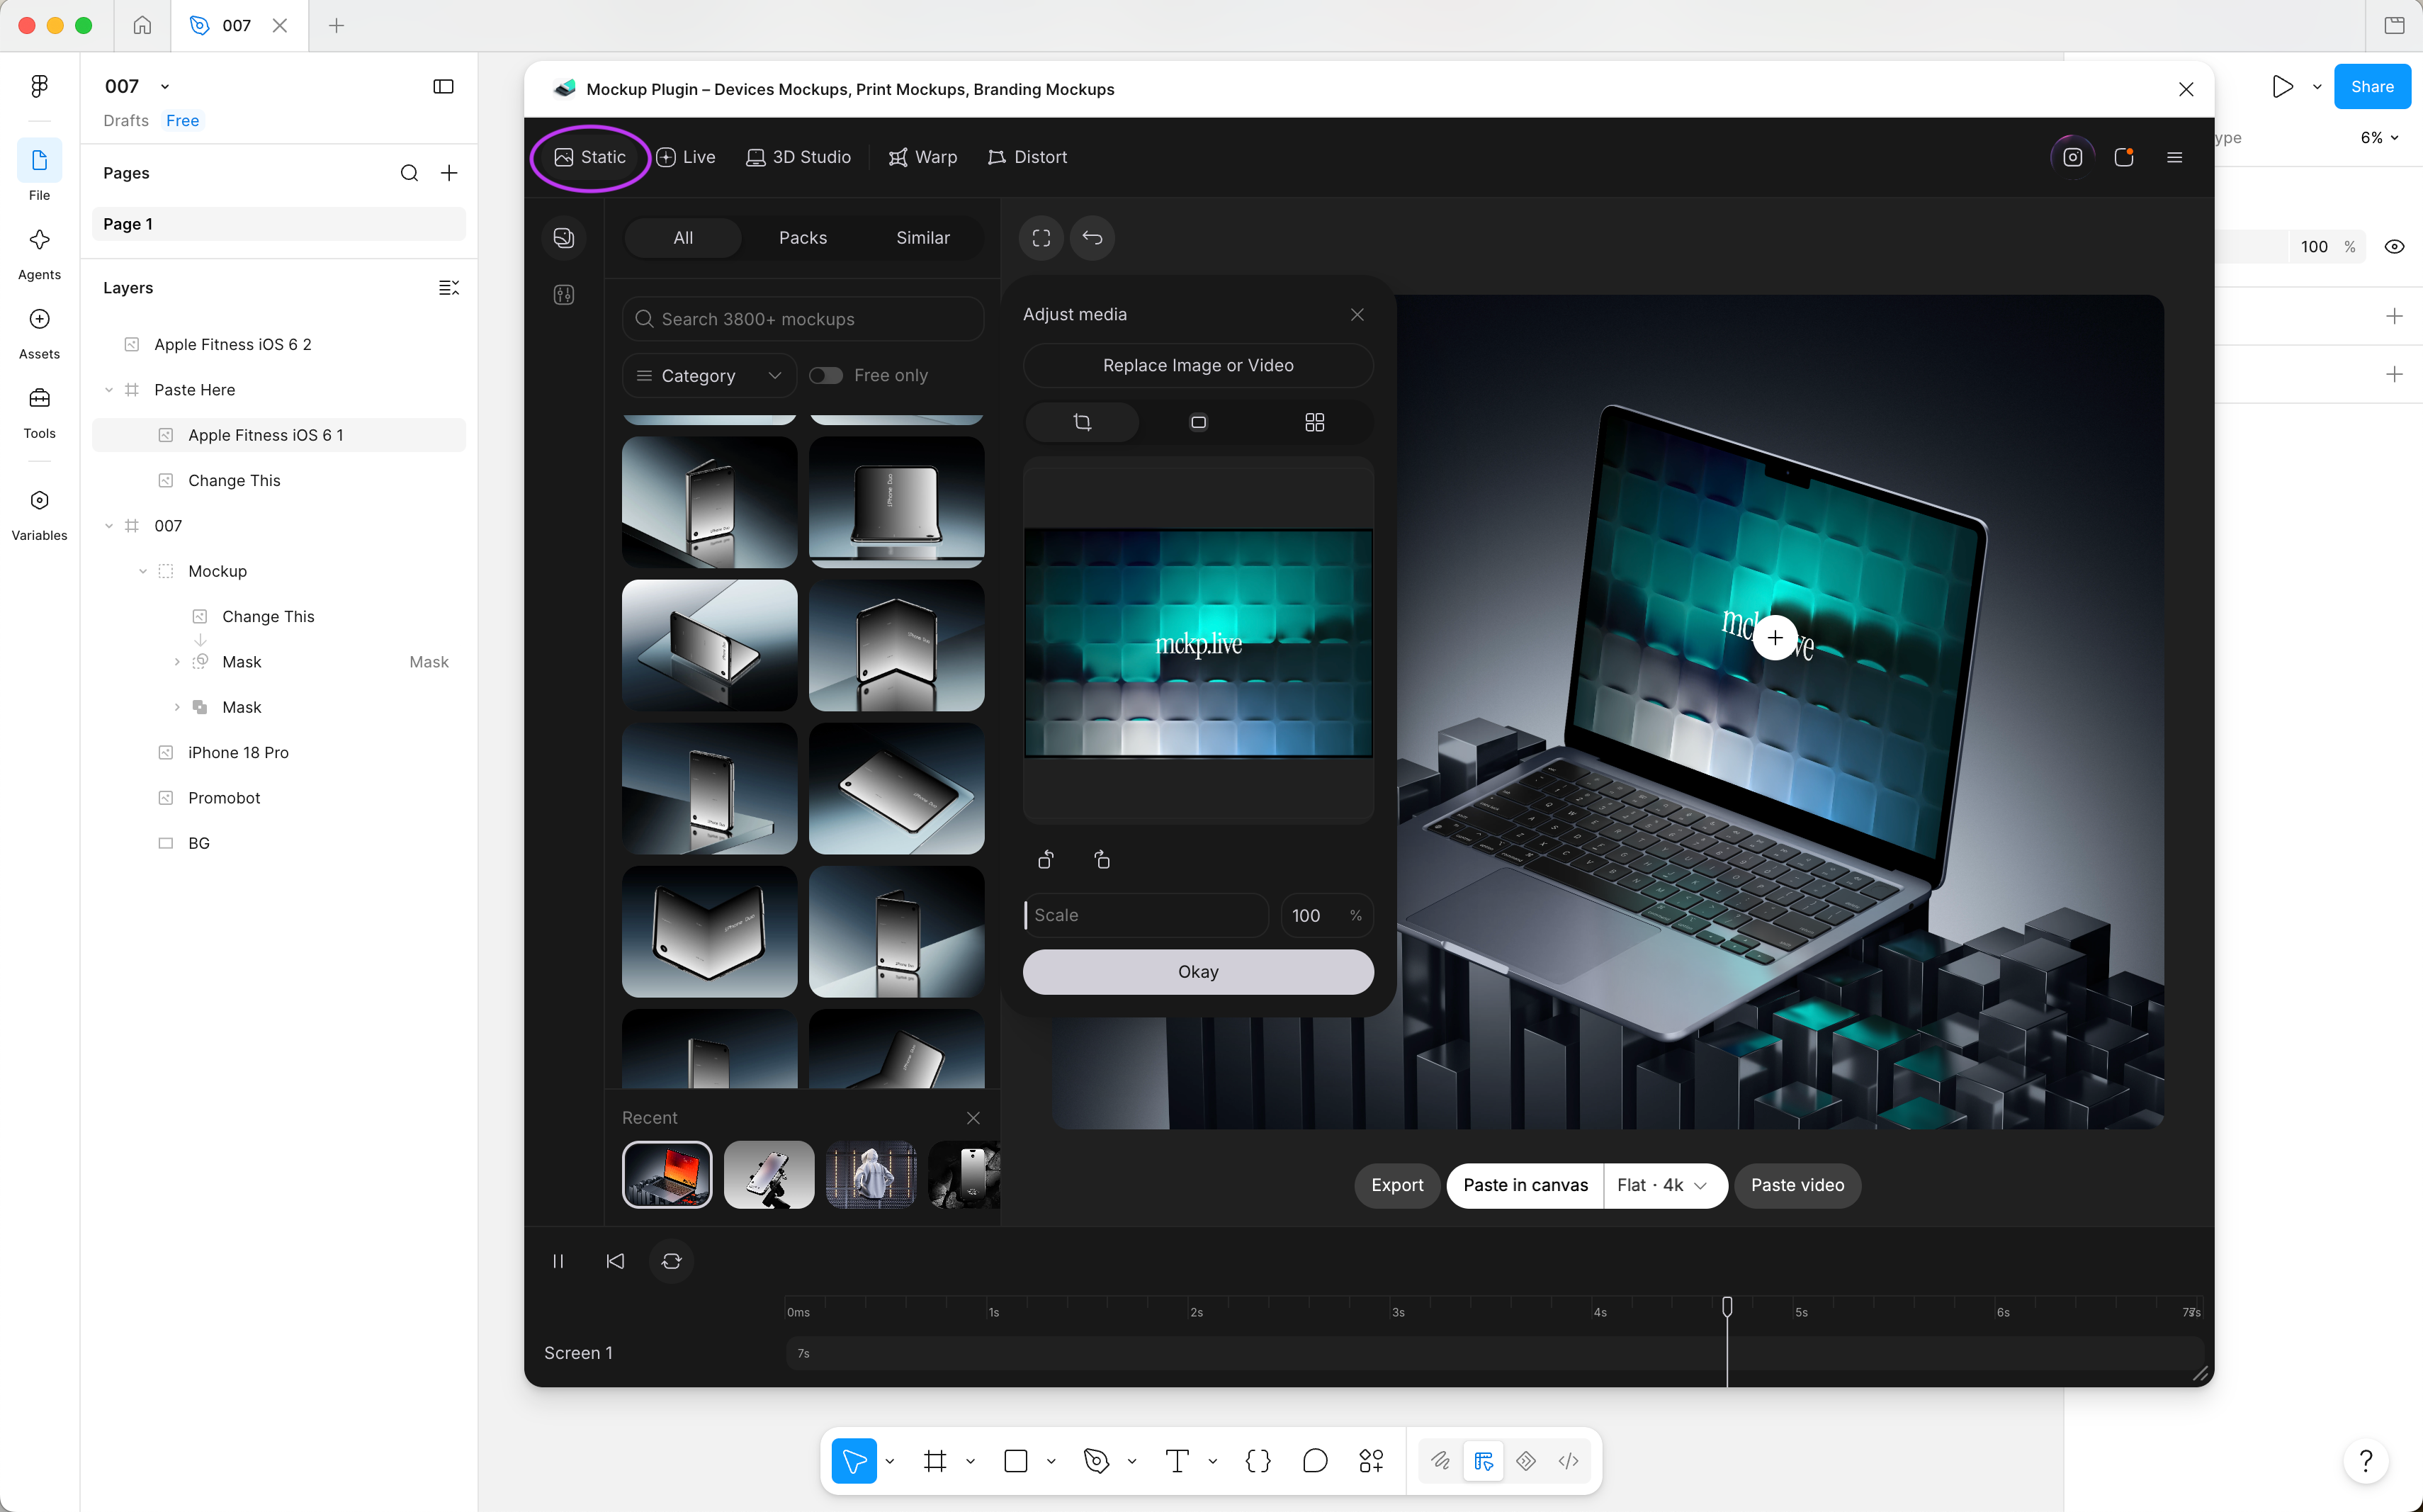Click the undo arrow icon above preview

[1092, 238]
